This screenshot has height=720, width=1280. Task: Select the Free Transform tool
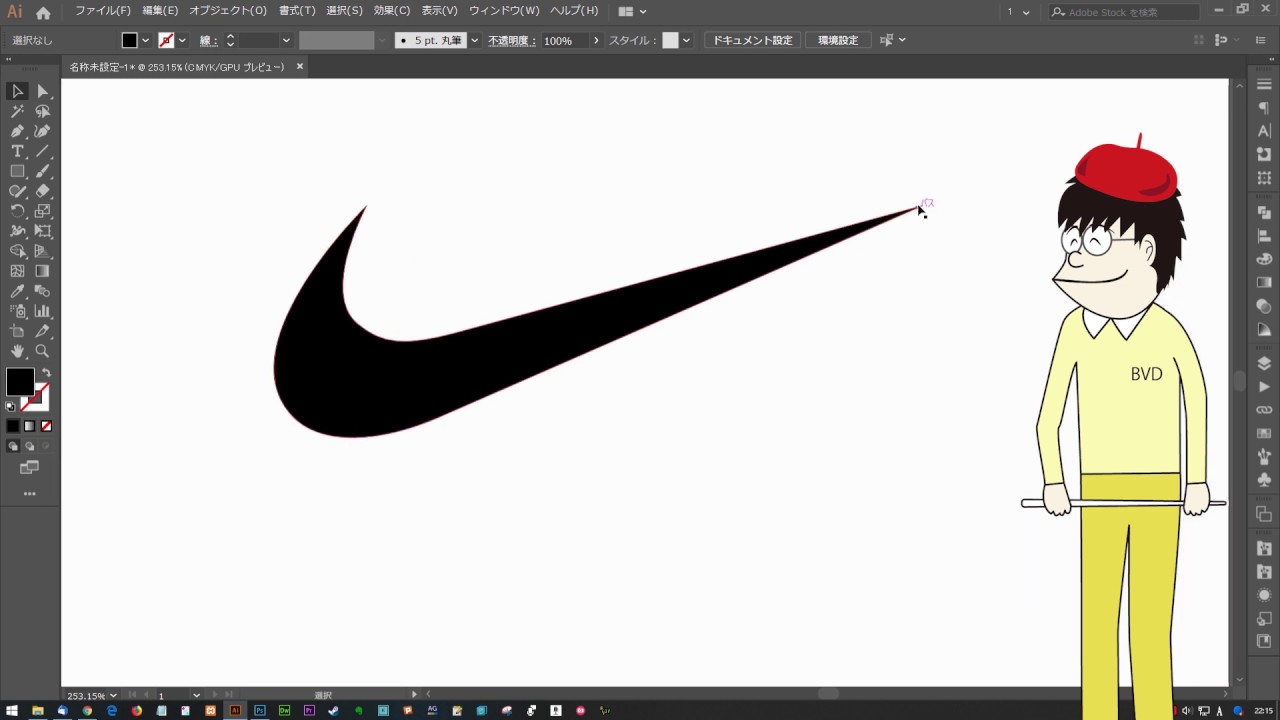tap(42, 231)
